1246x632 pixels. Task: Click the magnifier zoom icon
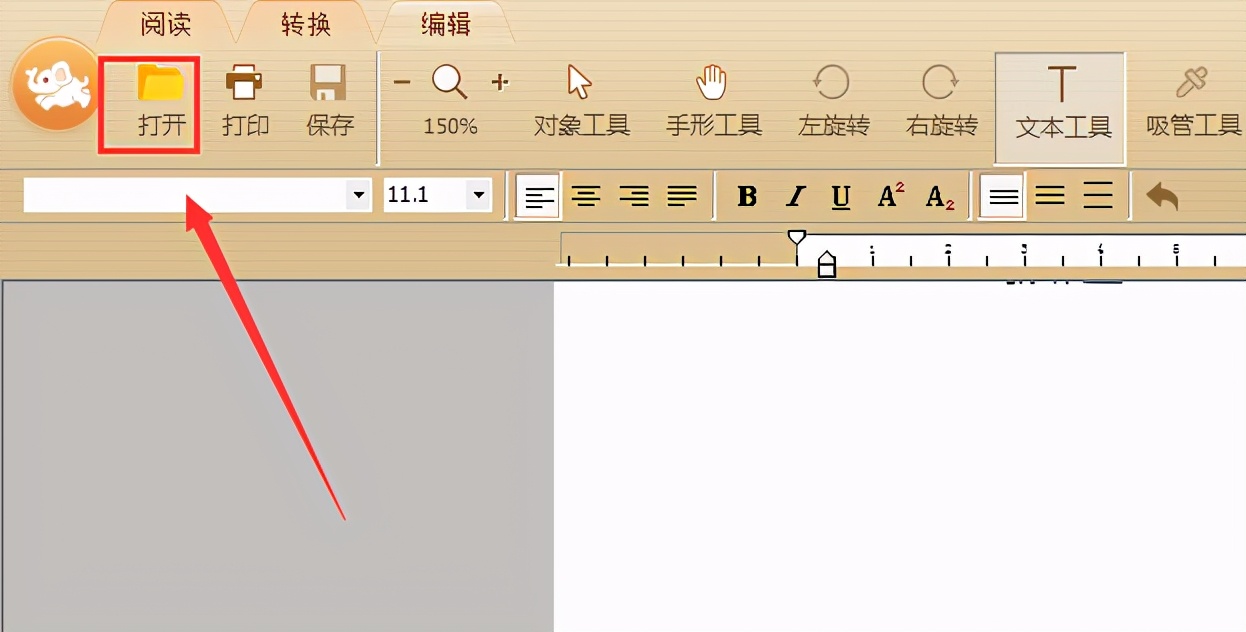click(x=450, y=83)
